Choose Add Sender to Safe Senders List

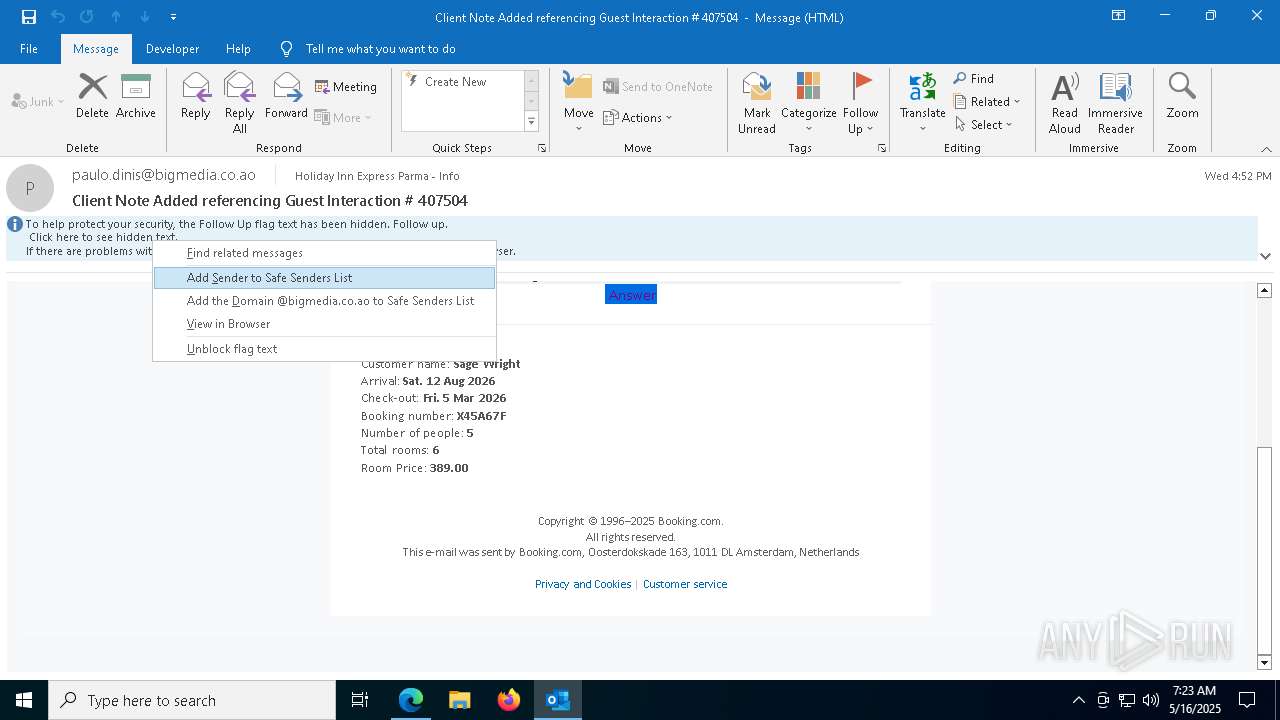point(325,278)
